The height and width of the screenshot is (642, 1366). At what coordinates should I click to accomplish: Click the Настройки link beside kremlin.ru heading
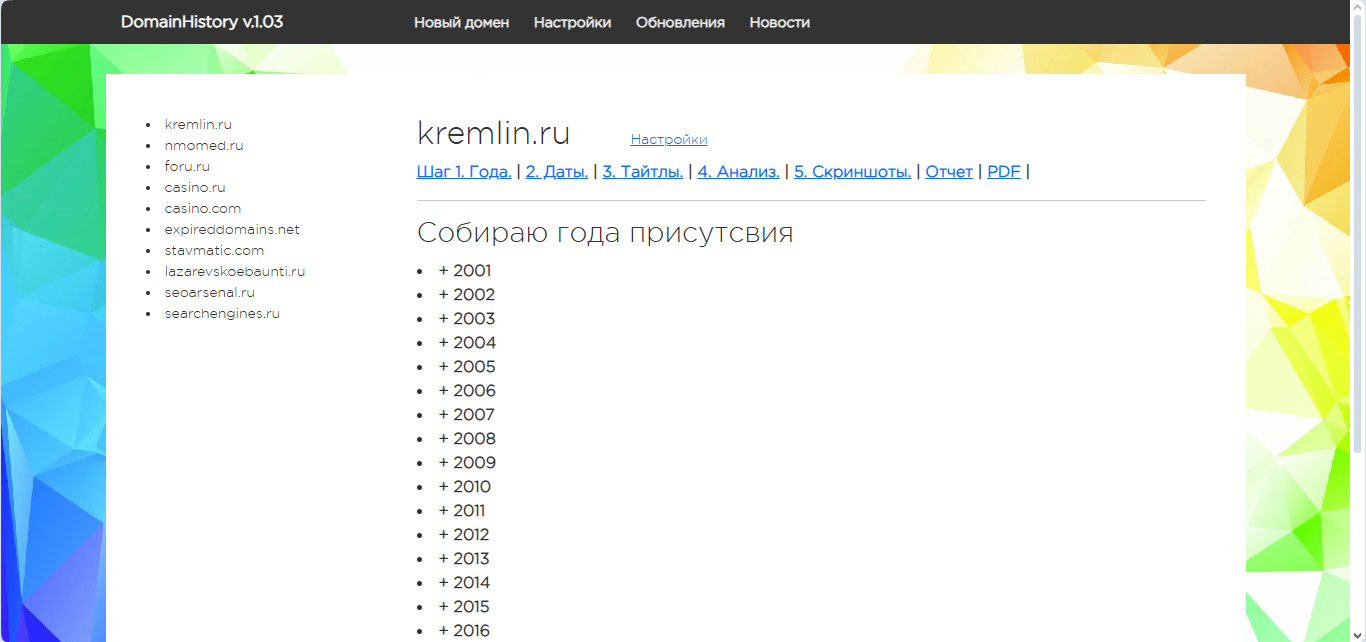[x=668, y=140]
